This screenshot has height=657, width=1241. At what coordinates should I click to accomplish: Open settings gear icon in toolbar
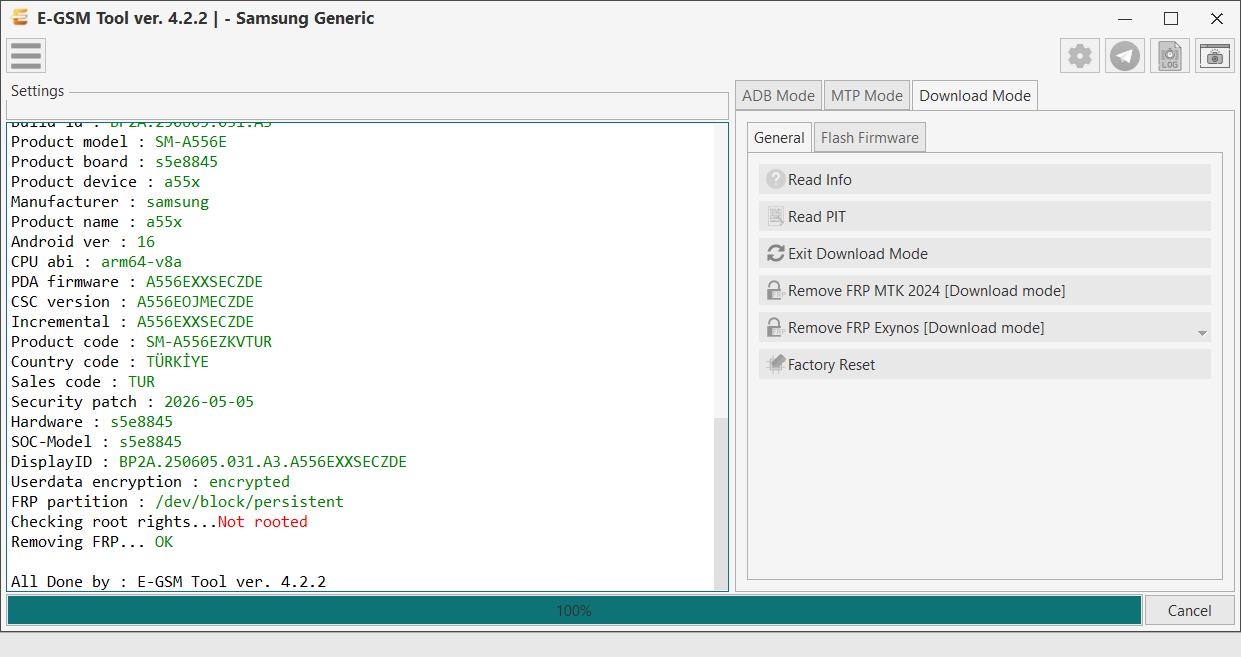point(1080,56)
